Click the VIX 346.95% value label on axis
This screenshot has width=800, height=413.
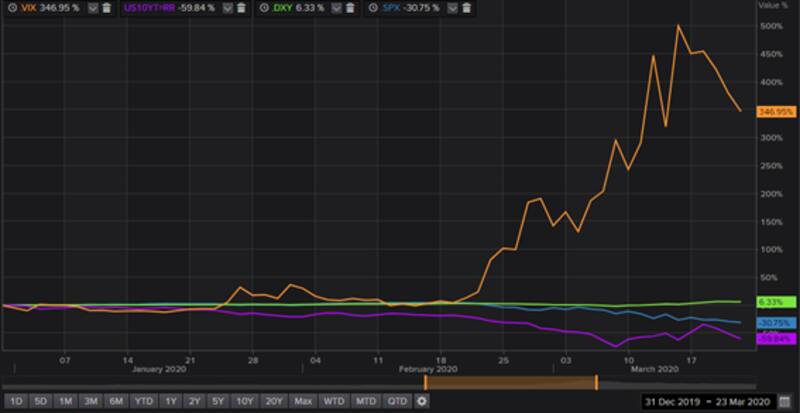[776, 111]
